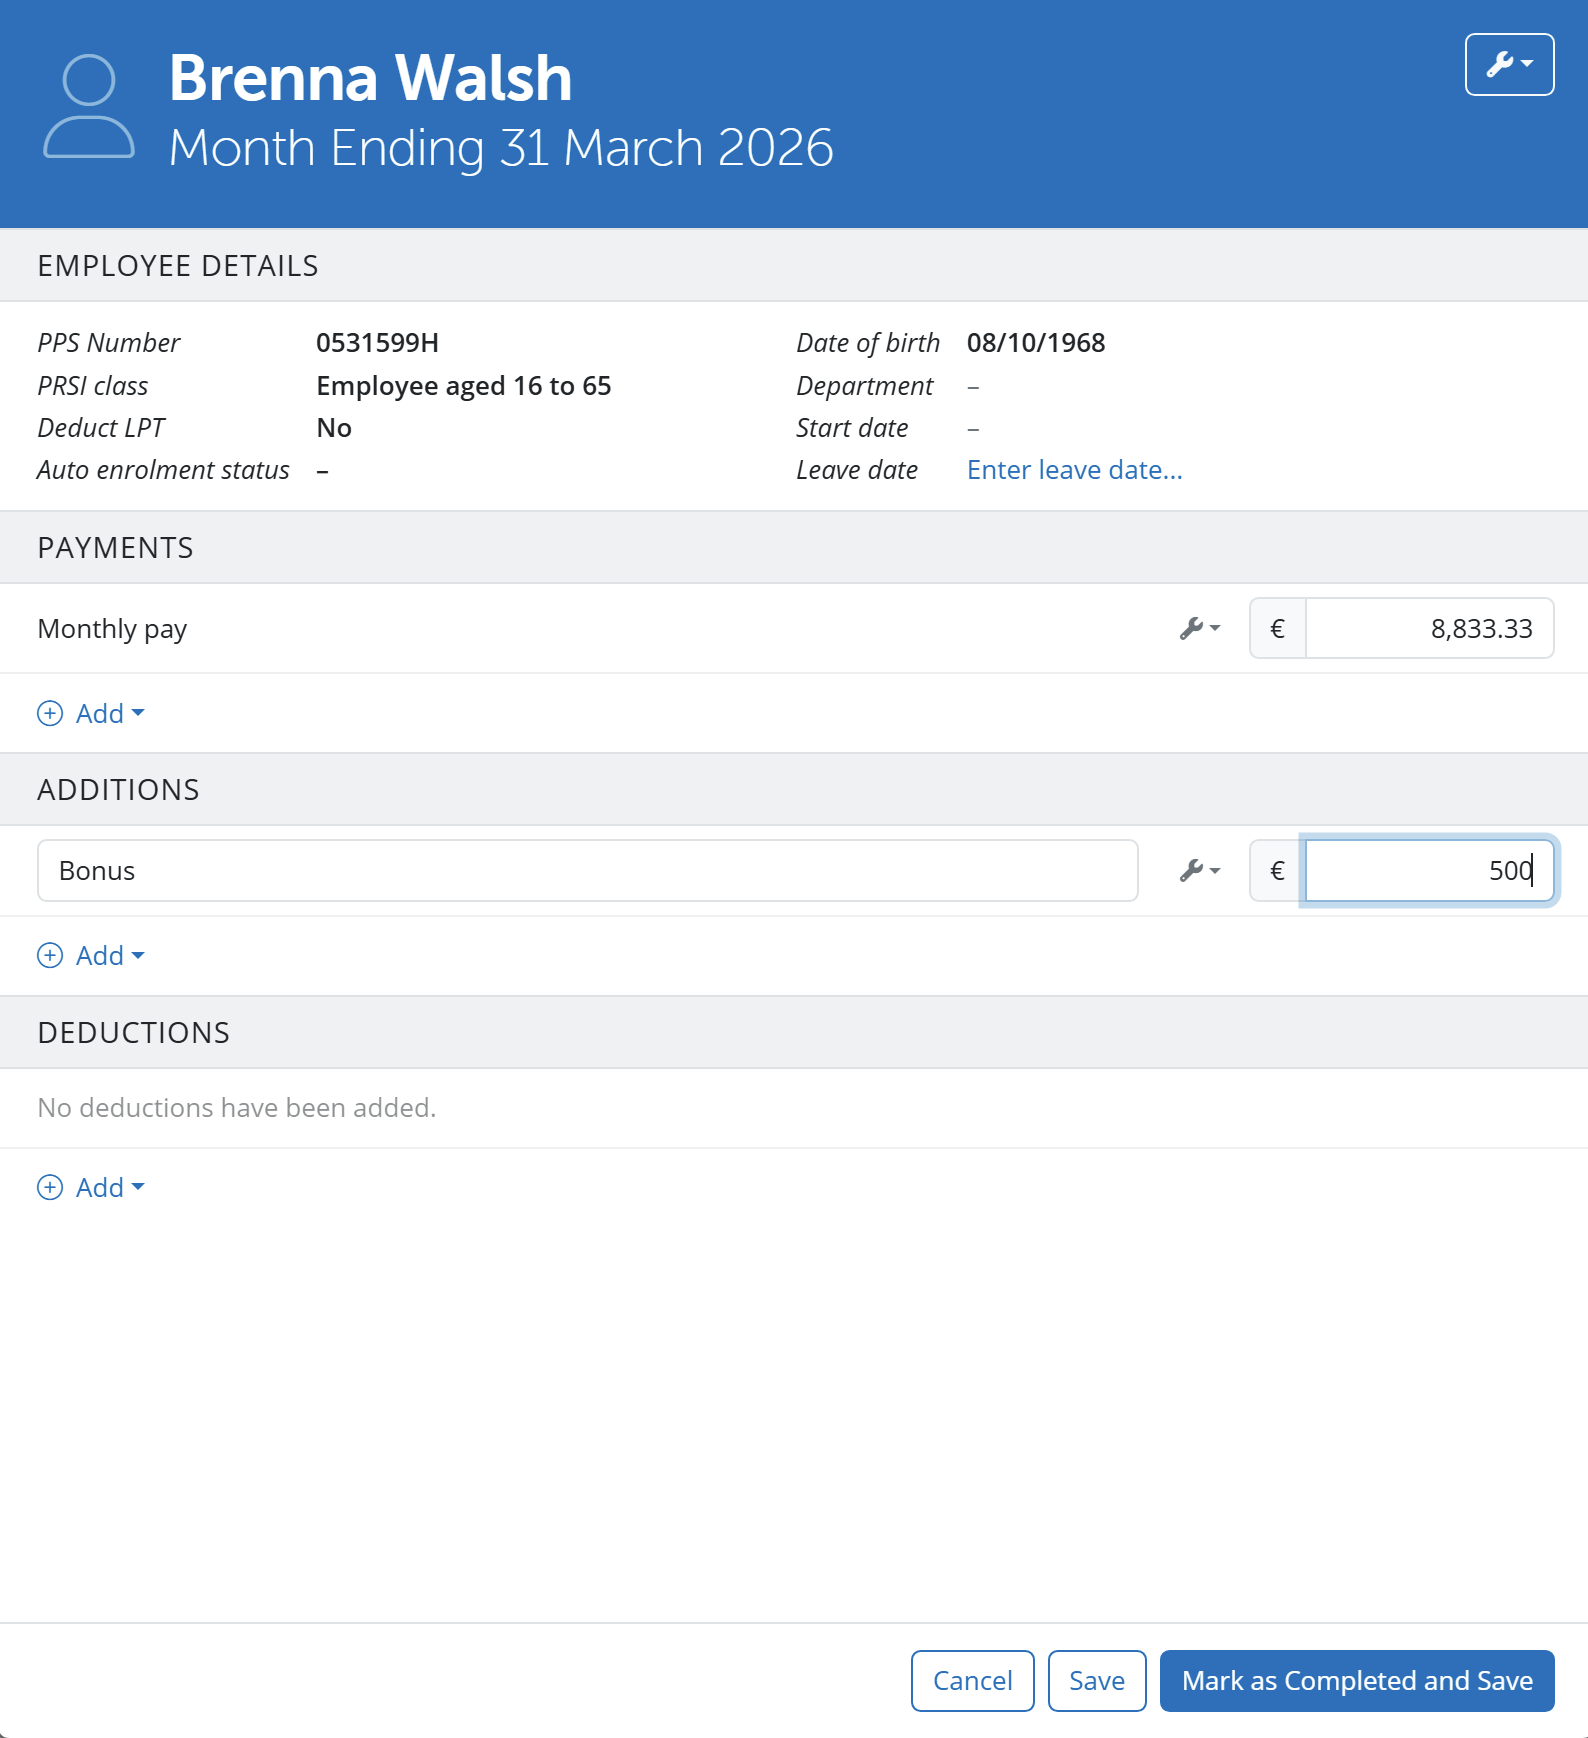Open the Bonus row wrench options
The height and width of the screenshot is (1738, 1588).
tap(1200, 871)
